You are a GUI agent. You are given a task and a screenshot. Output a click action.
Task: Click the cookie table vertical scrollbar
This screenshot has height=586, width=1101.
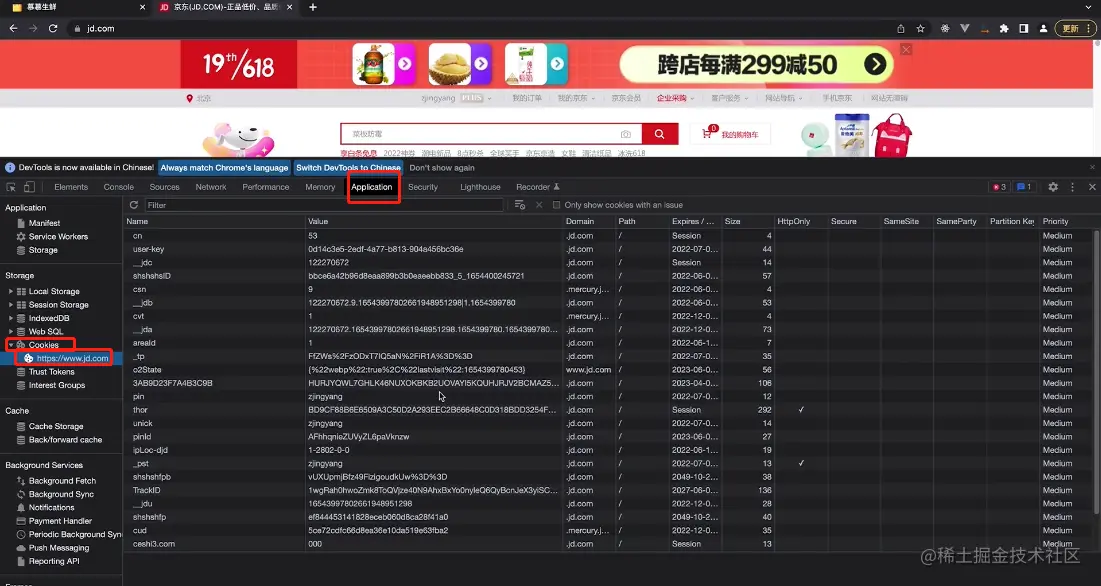(1096, 372)
